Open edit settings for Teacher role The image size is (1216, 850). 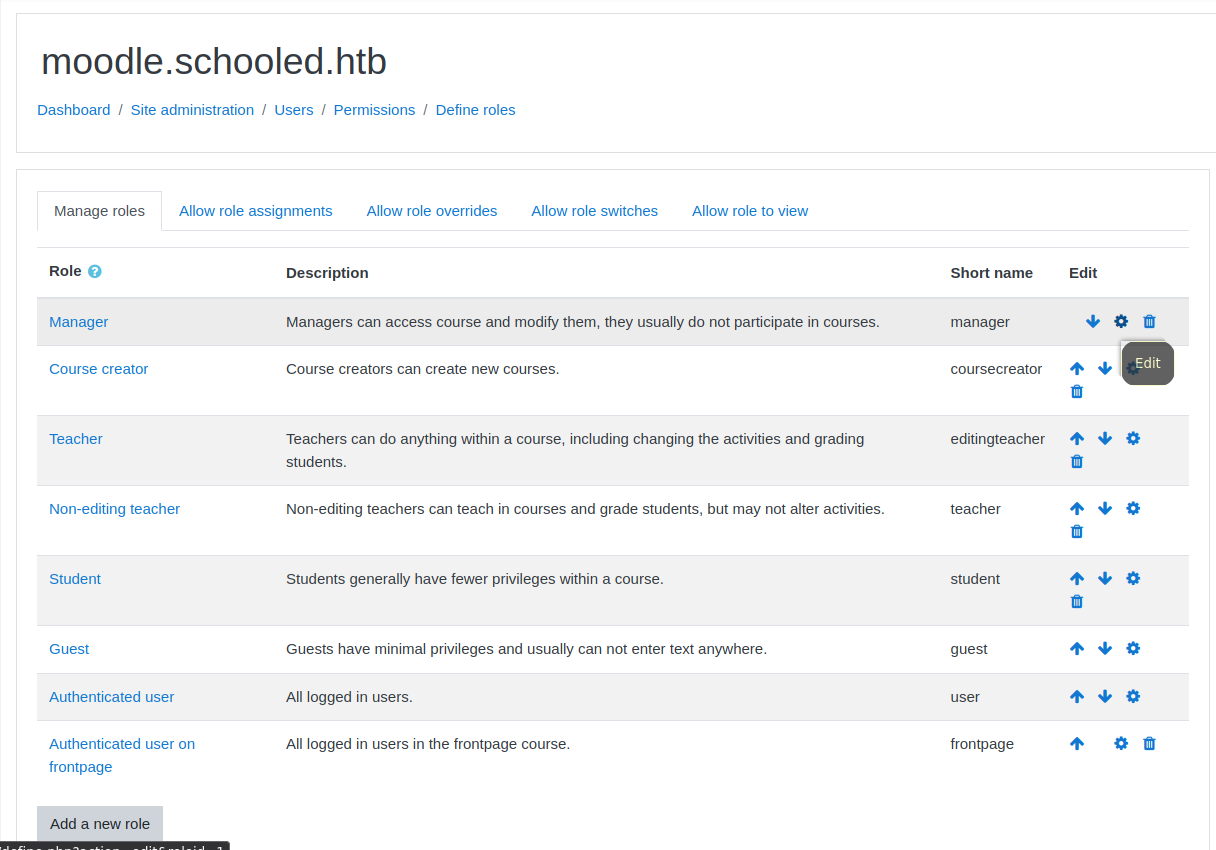point(1133,439)
